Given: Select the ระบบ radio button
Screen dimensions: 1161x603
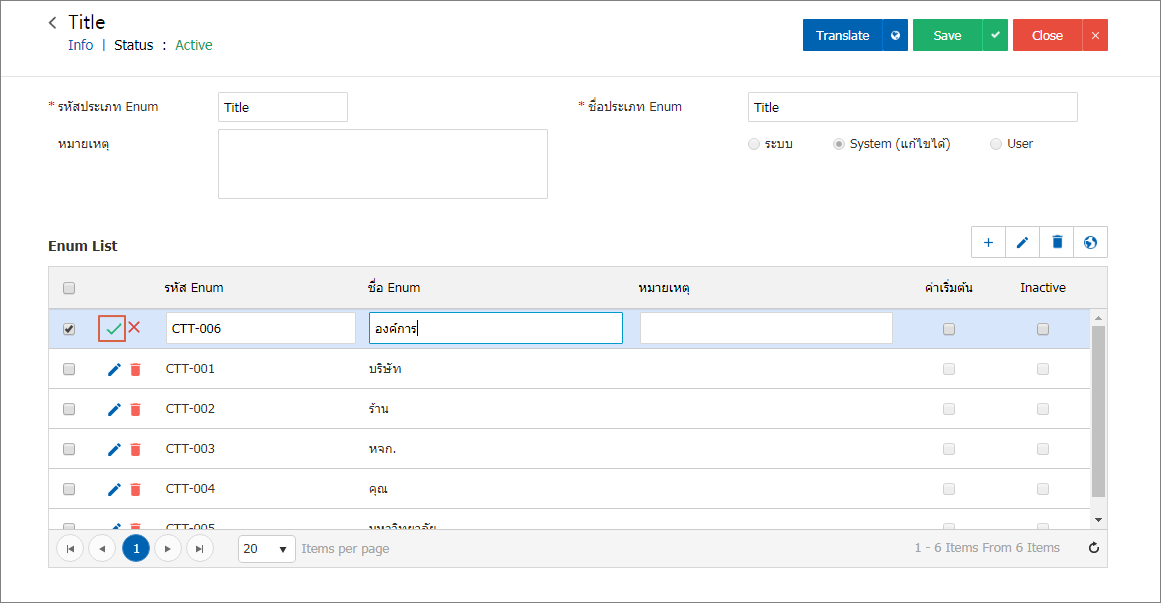Looking at the screenshot, I should click(x=754, y=144).
